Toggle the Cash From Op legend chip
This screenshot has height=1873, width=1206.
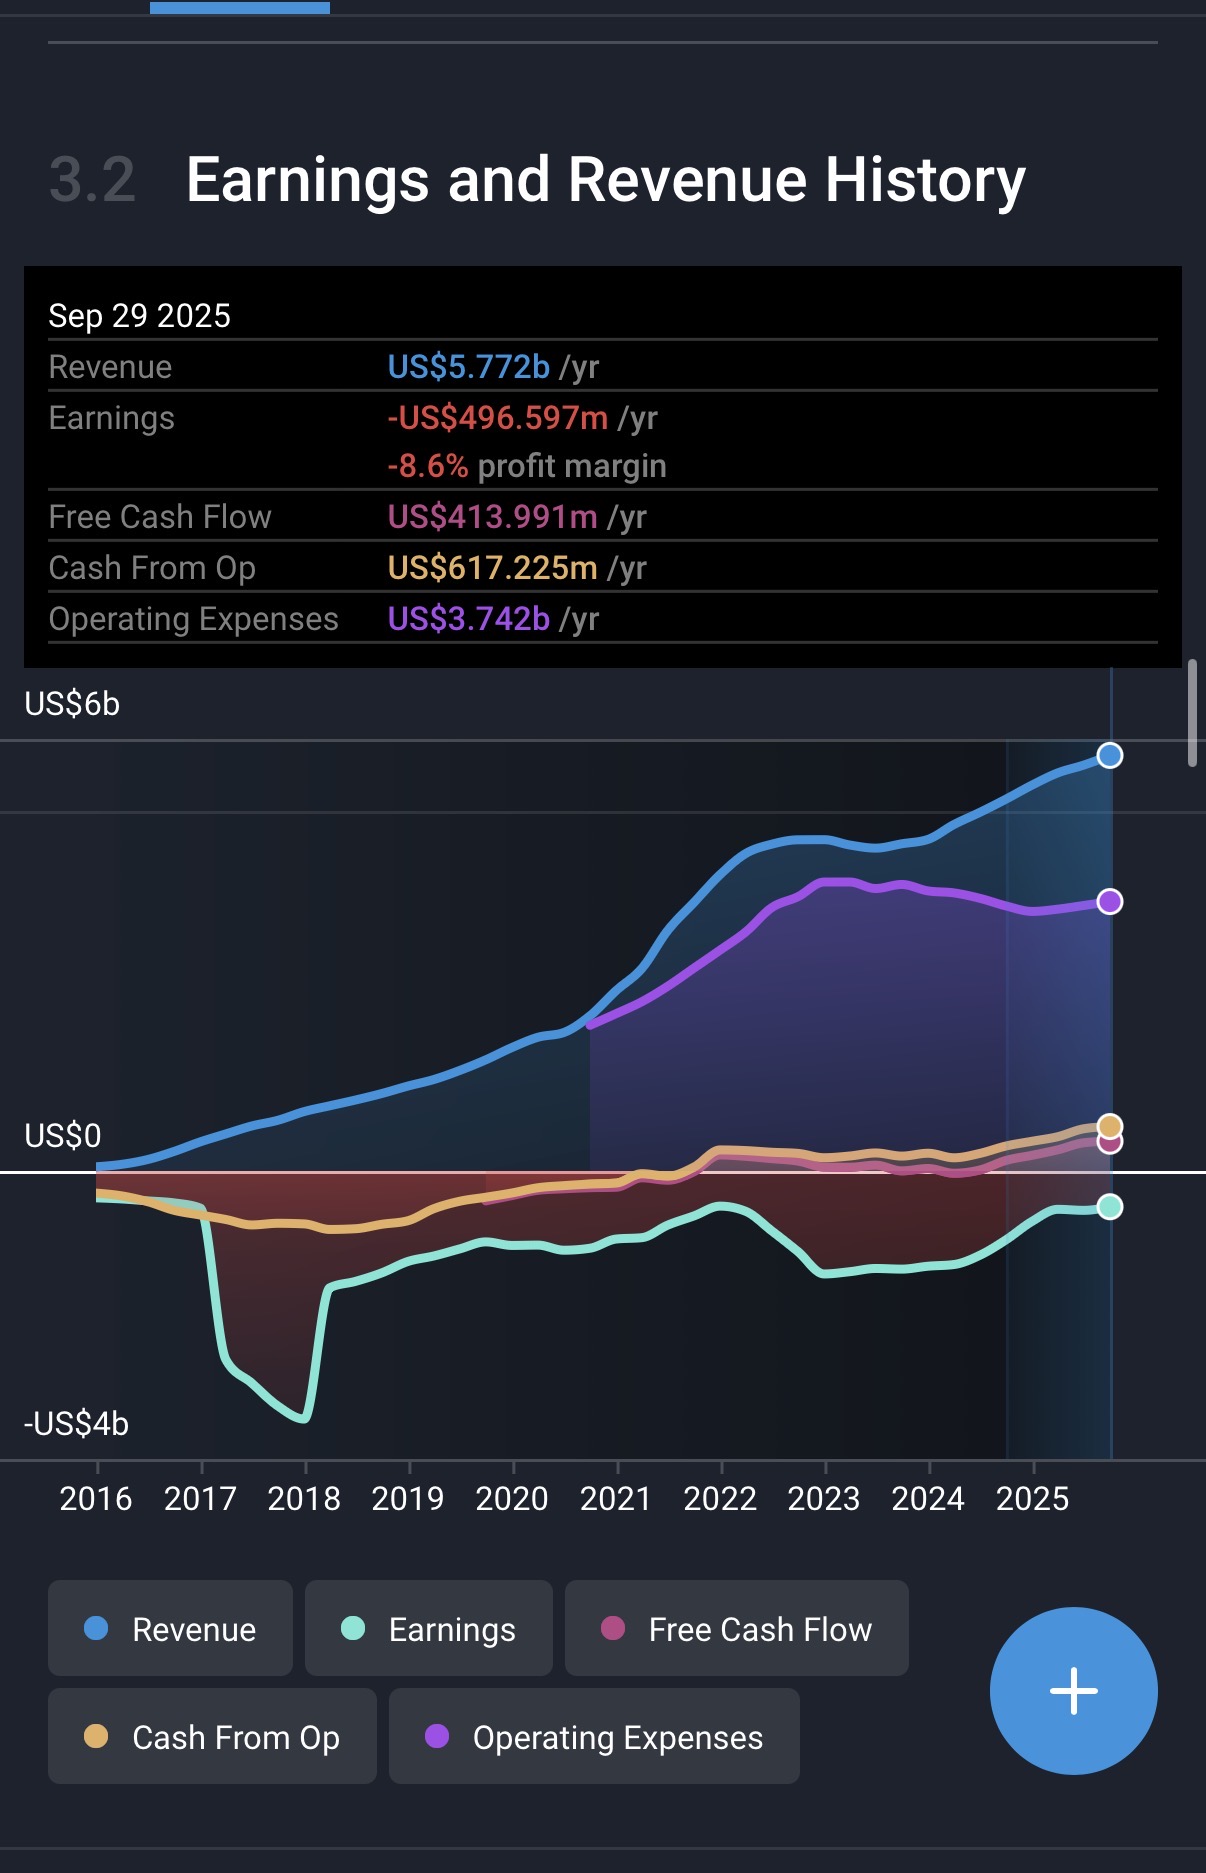(212, 1736)
